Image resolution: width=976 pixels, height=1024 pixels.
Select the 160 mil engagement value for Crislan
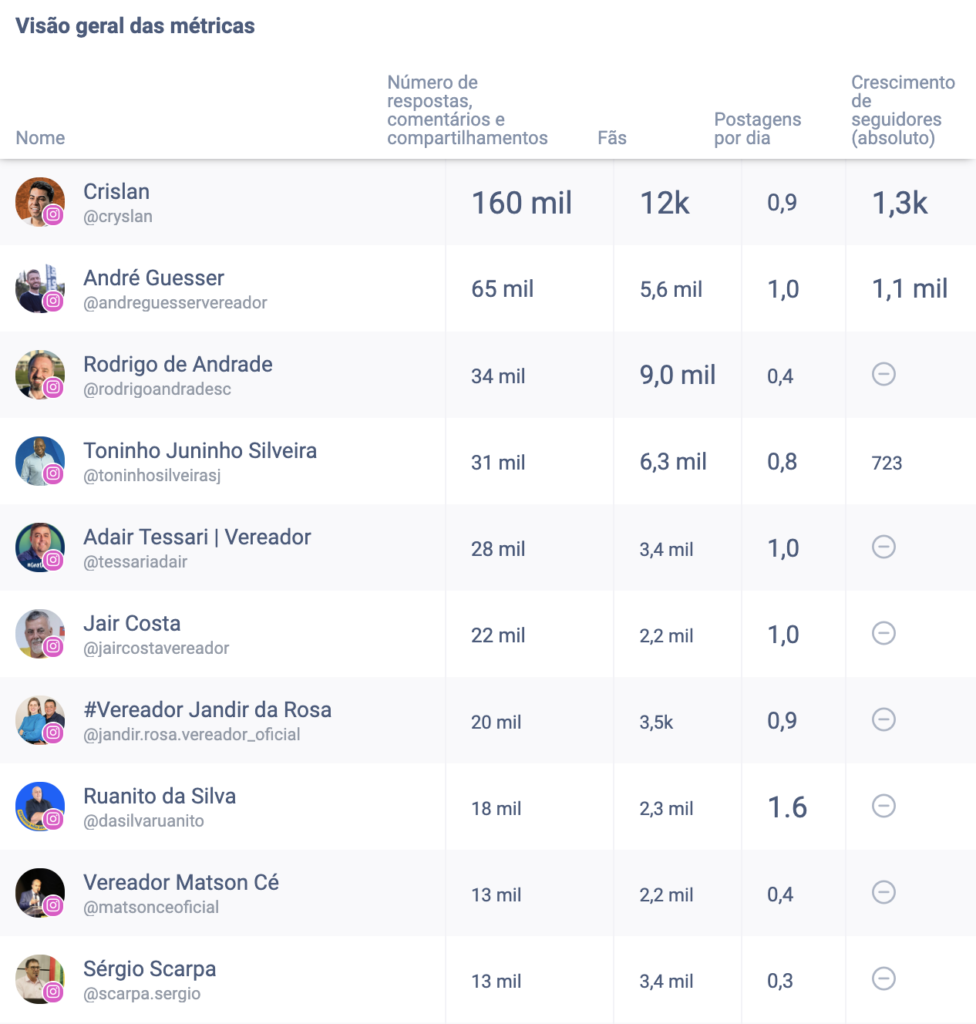pos(521,203)
